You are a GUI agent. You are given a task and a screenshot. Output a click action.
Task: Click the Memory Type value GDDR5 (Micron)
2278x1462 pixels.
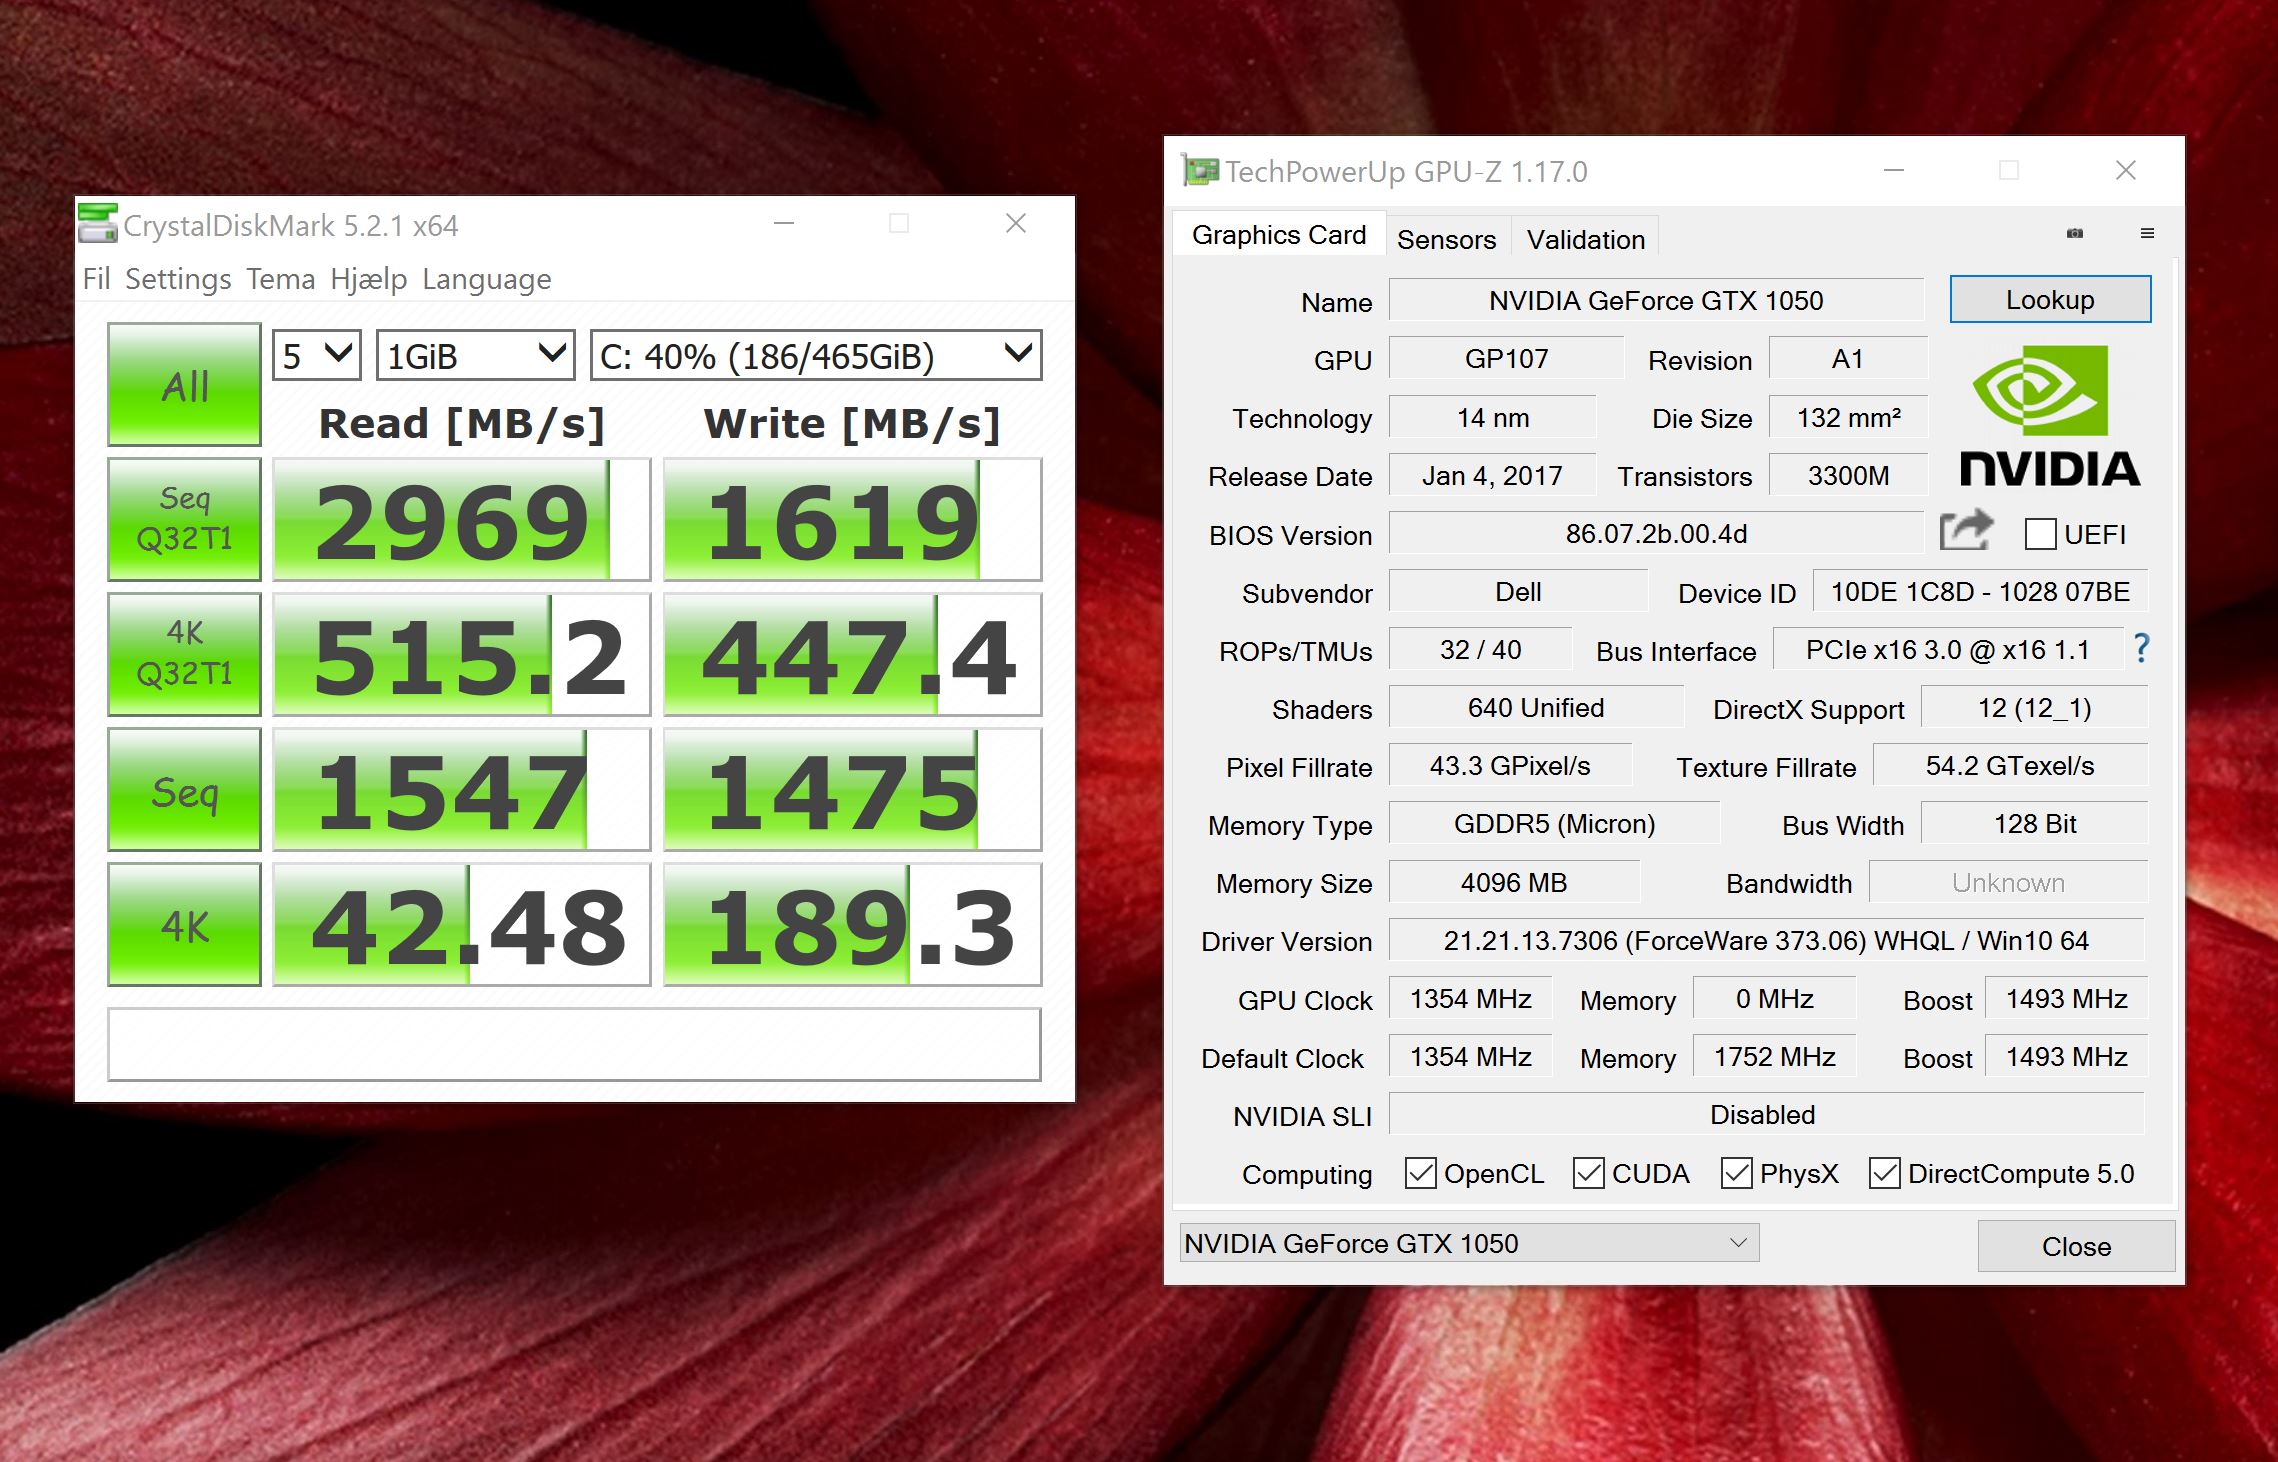pos(1554,823)
